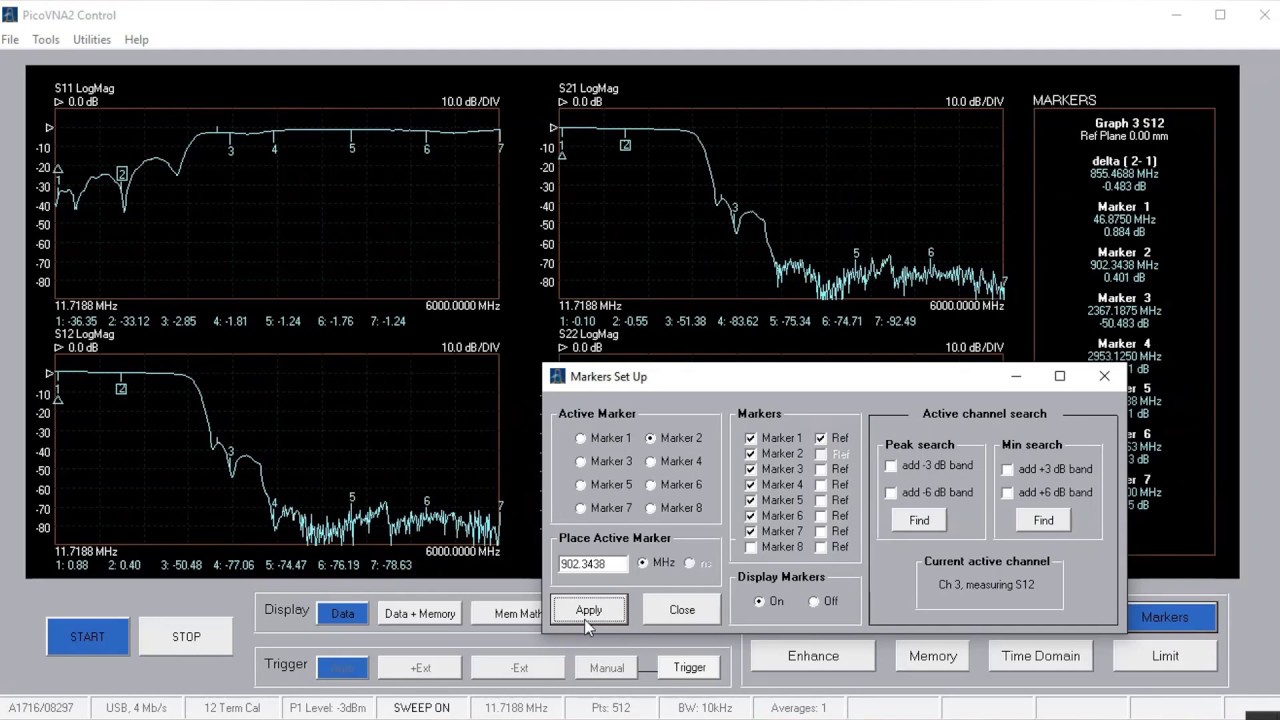Click the S11 LogMag graph title
This screenshot has width=1280, height=720.
click(x=84, y=88)
